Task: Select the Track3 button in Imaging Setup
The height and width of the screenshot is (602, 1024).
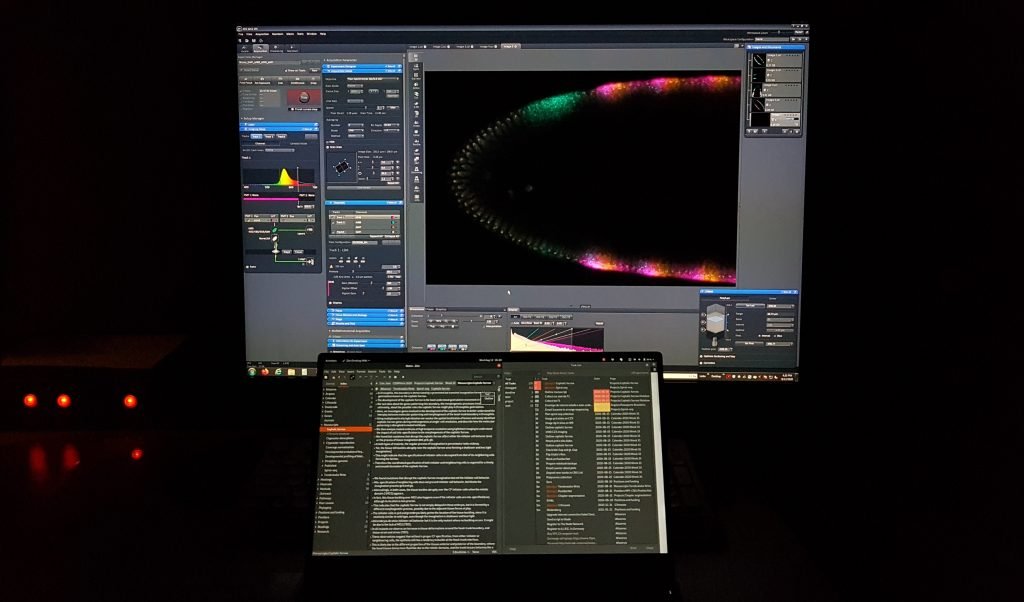Action: pyautogui.click(x=281, y=136)
